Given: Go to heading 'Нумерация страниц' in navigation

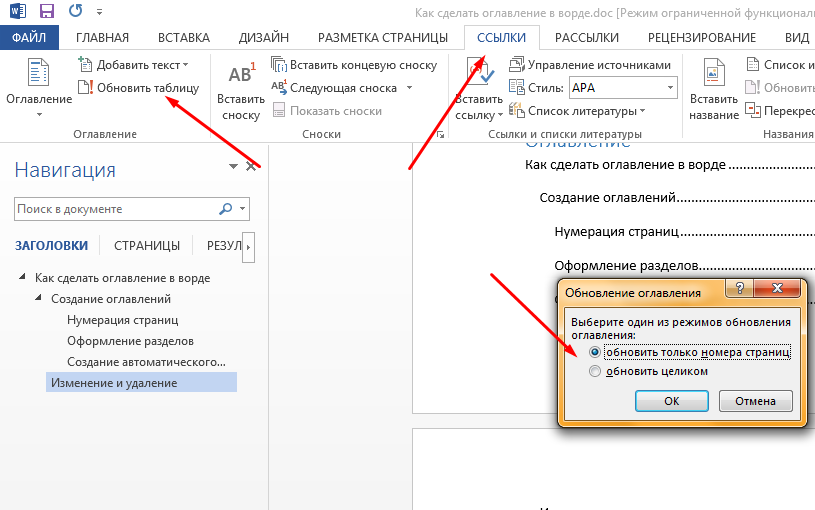Looking at the screenshot, I should coord(123,320).
